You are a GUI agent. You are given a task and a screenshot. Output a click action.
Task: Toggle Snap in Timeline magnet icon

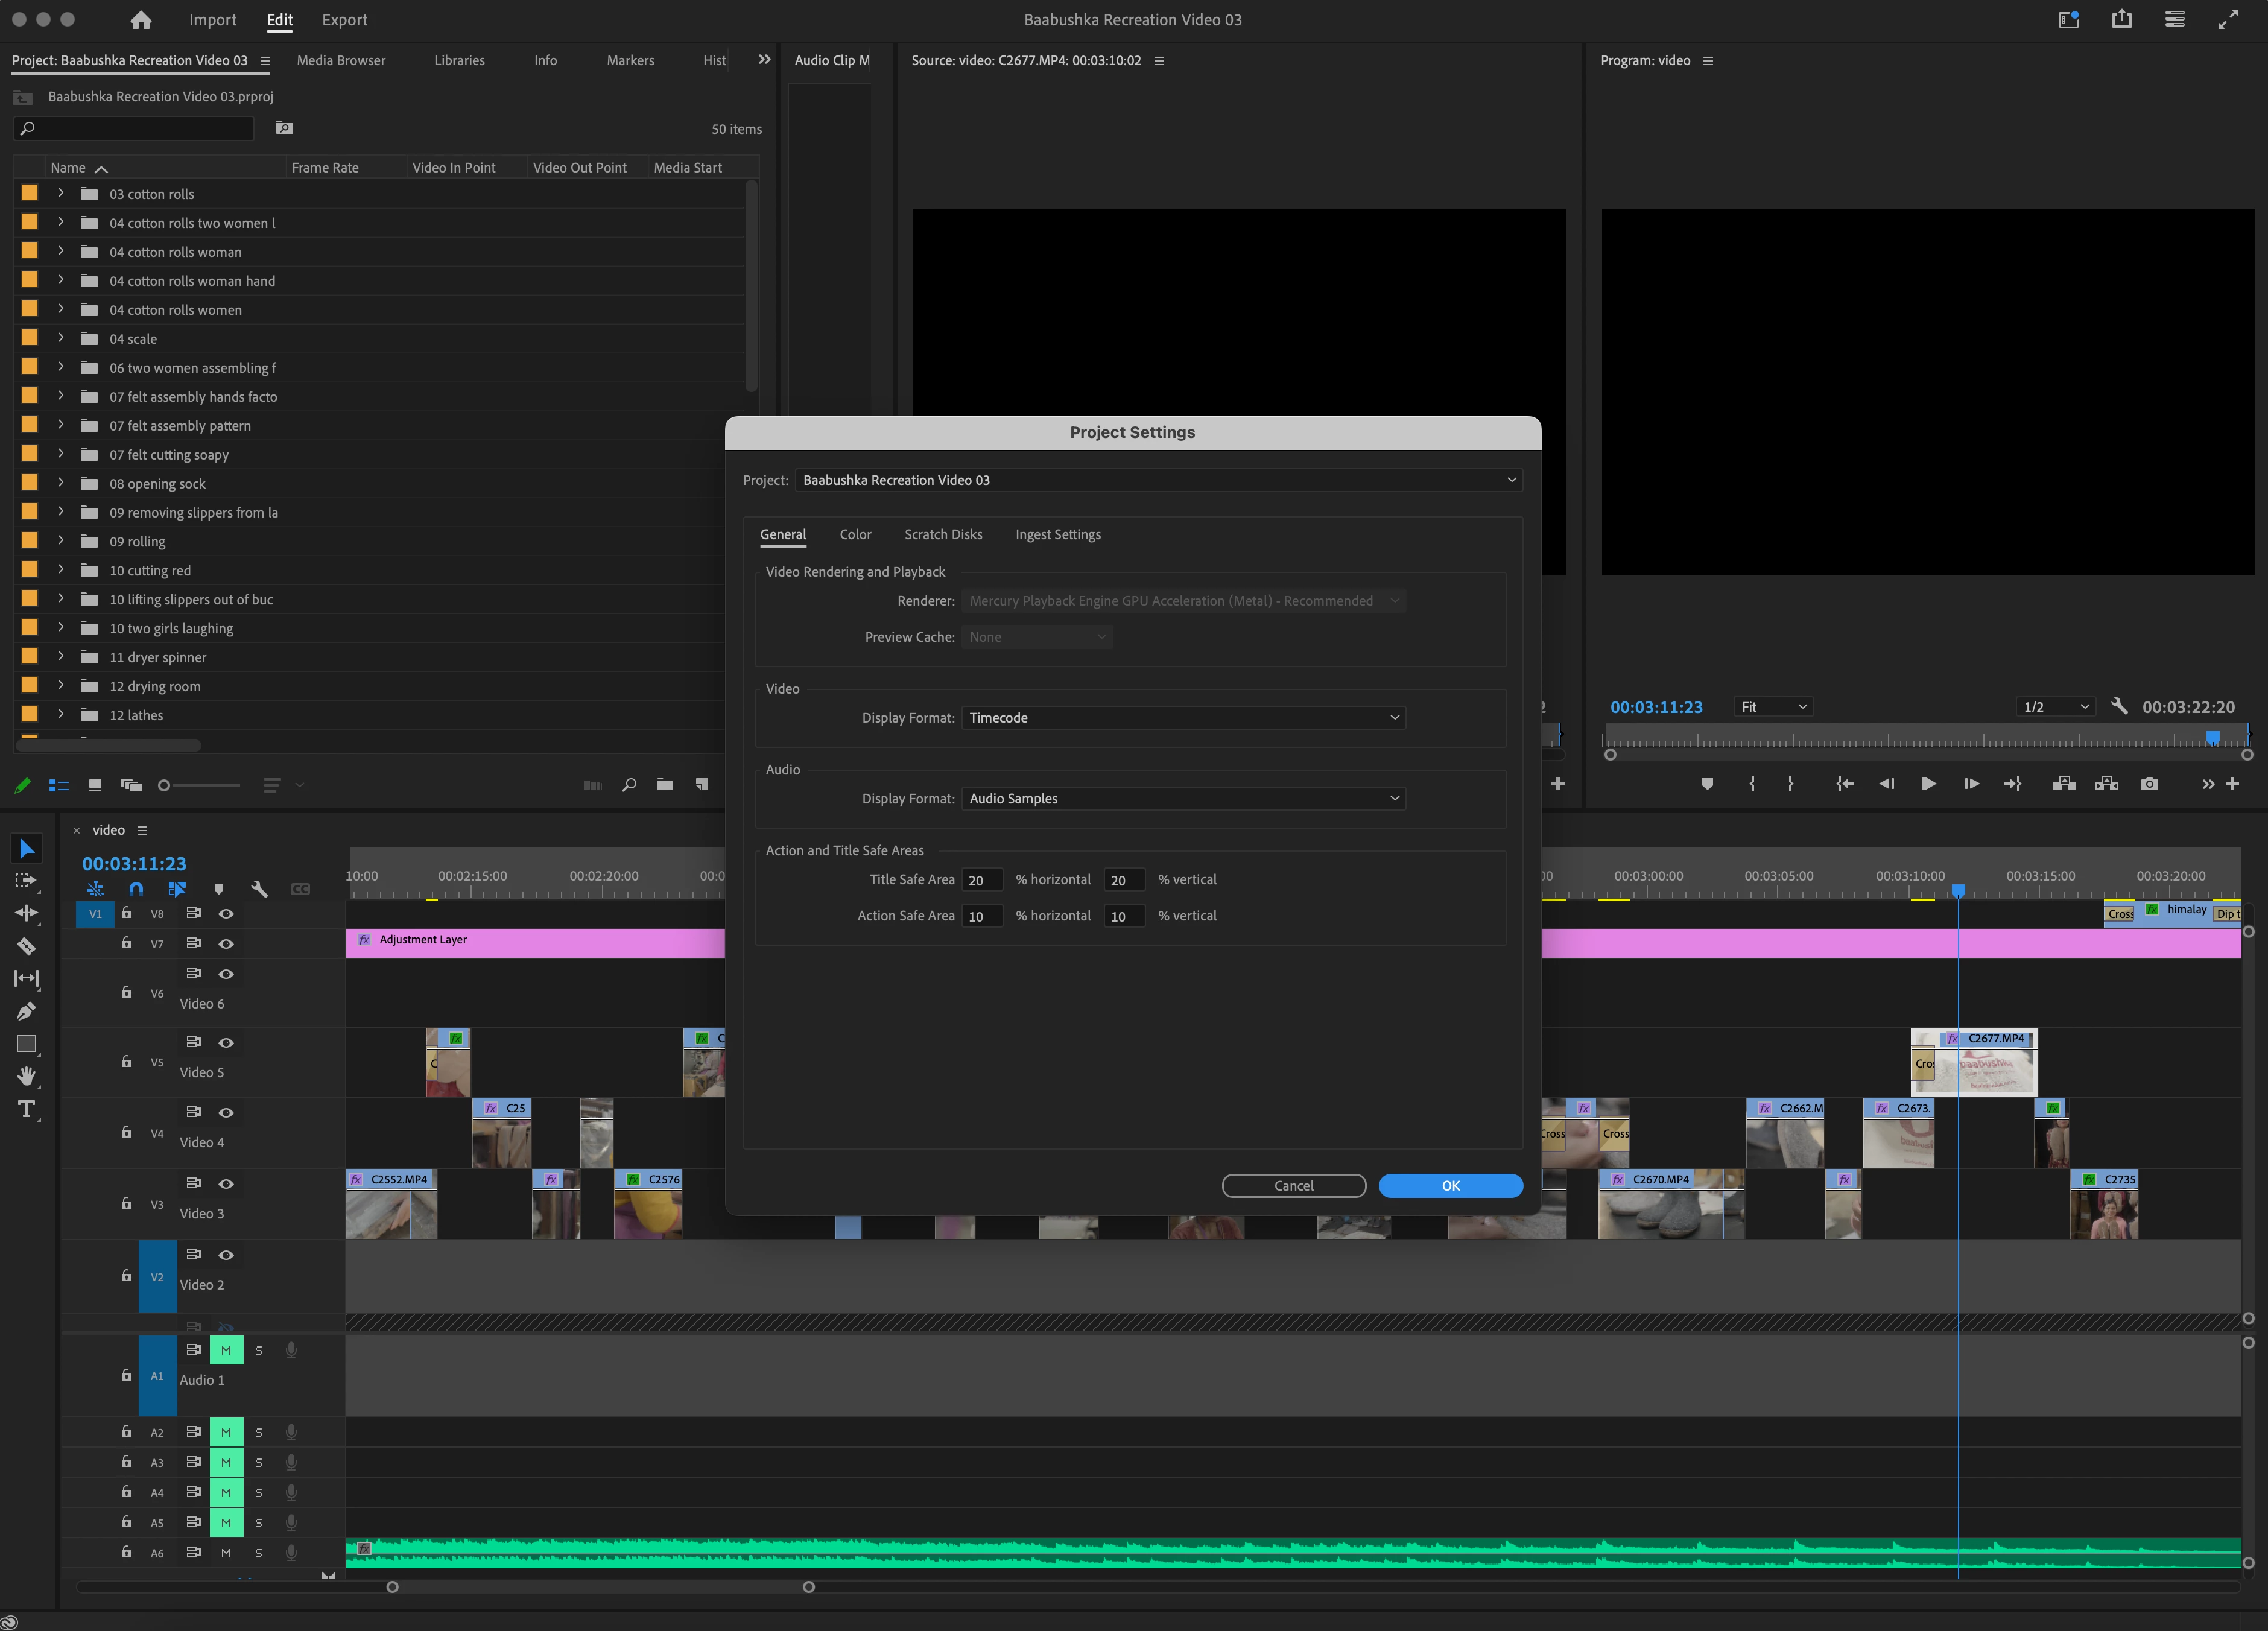[136, 888]
